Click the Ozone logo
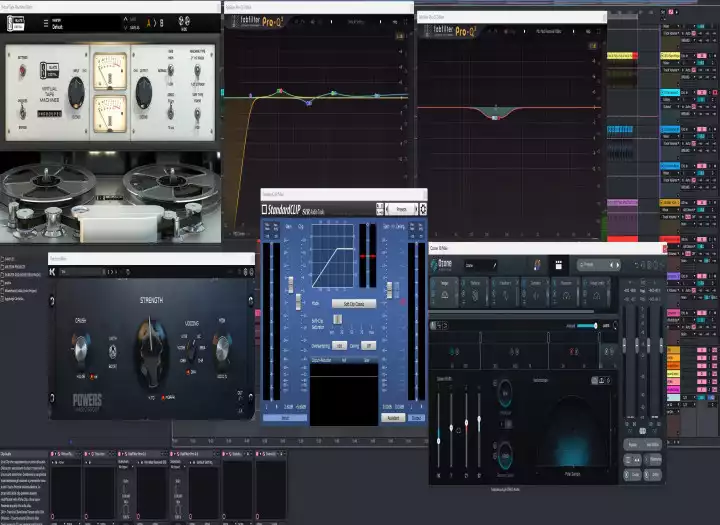Image resolution: width=720 pixels, height=525 pixels. pyautogui.click(x=441, y=265)
